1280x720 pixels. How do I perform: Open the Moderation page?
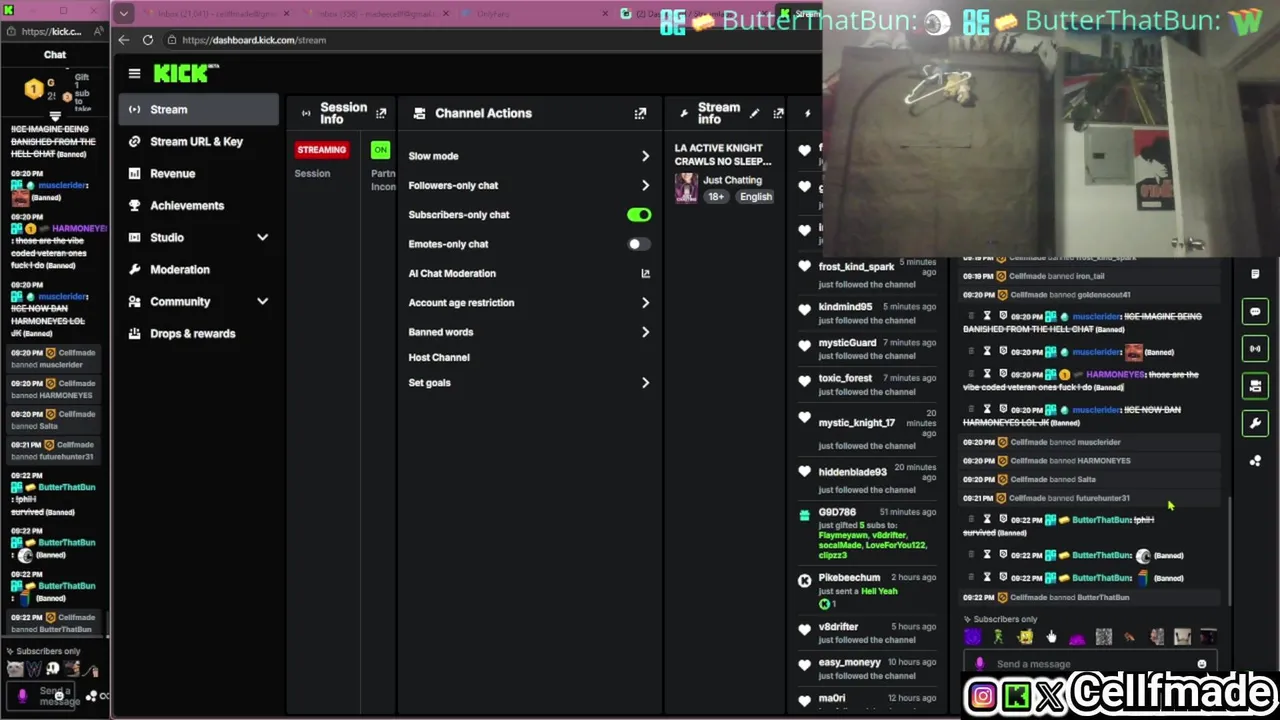pyautogui.click(x=198, y=269)
